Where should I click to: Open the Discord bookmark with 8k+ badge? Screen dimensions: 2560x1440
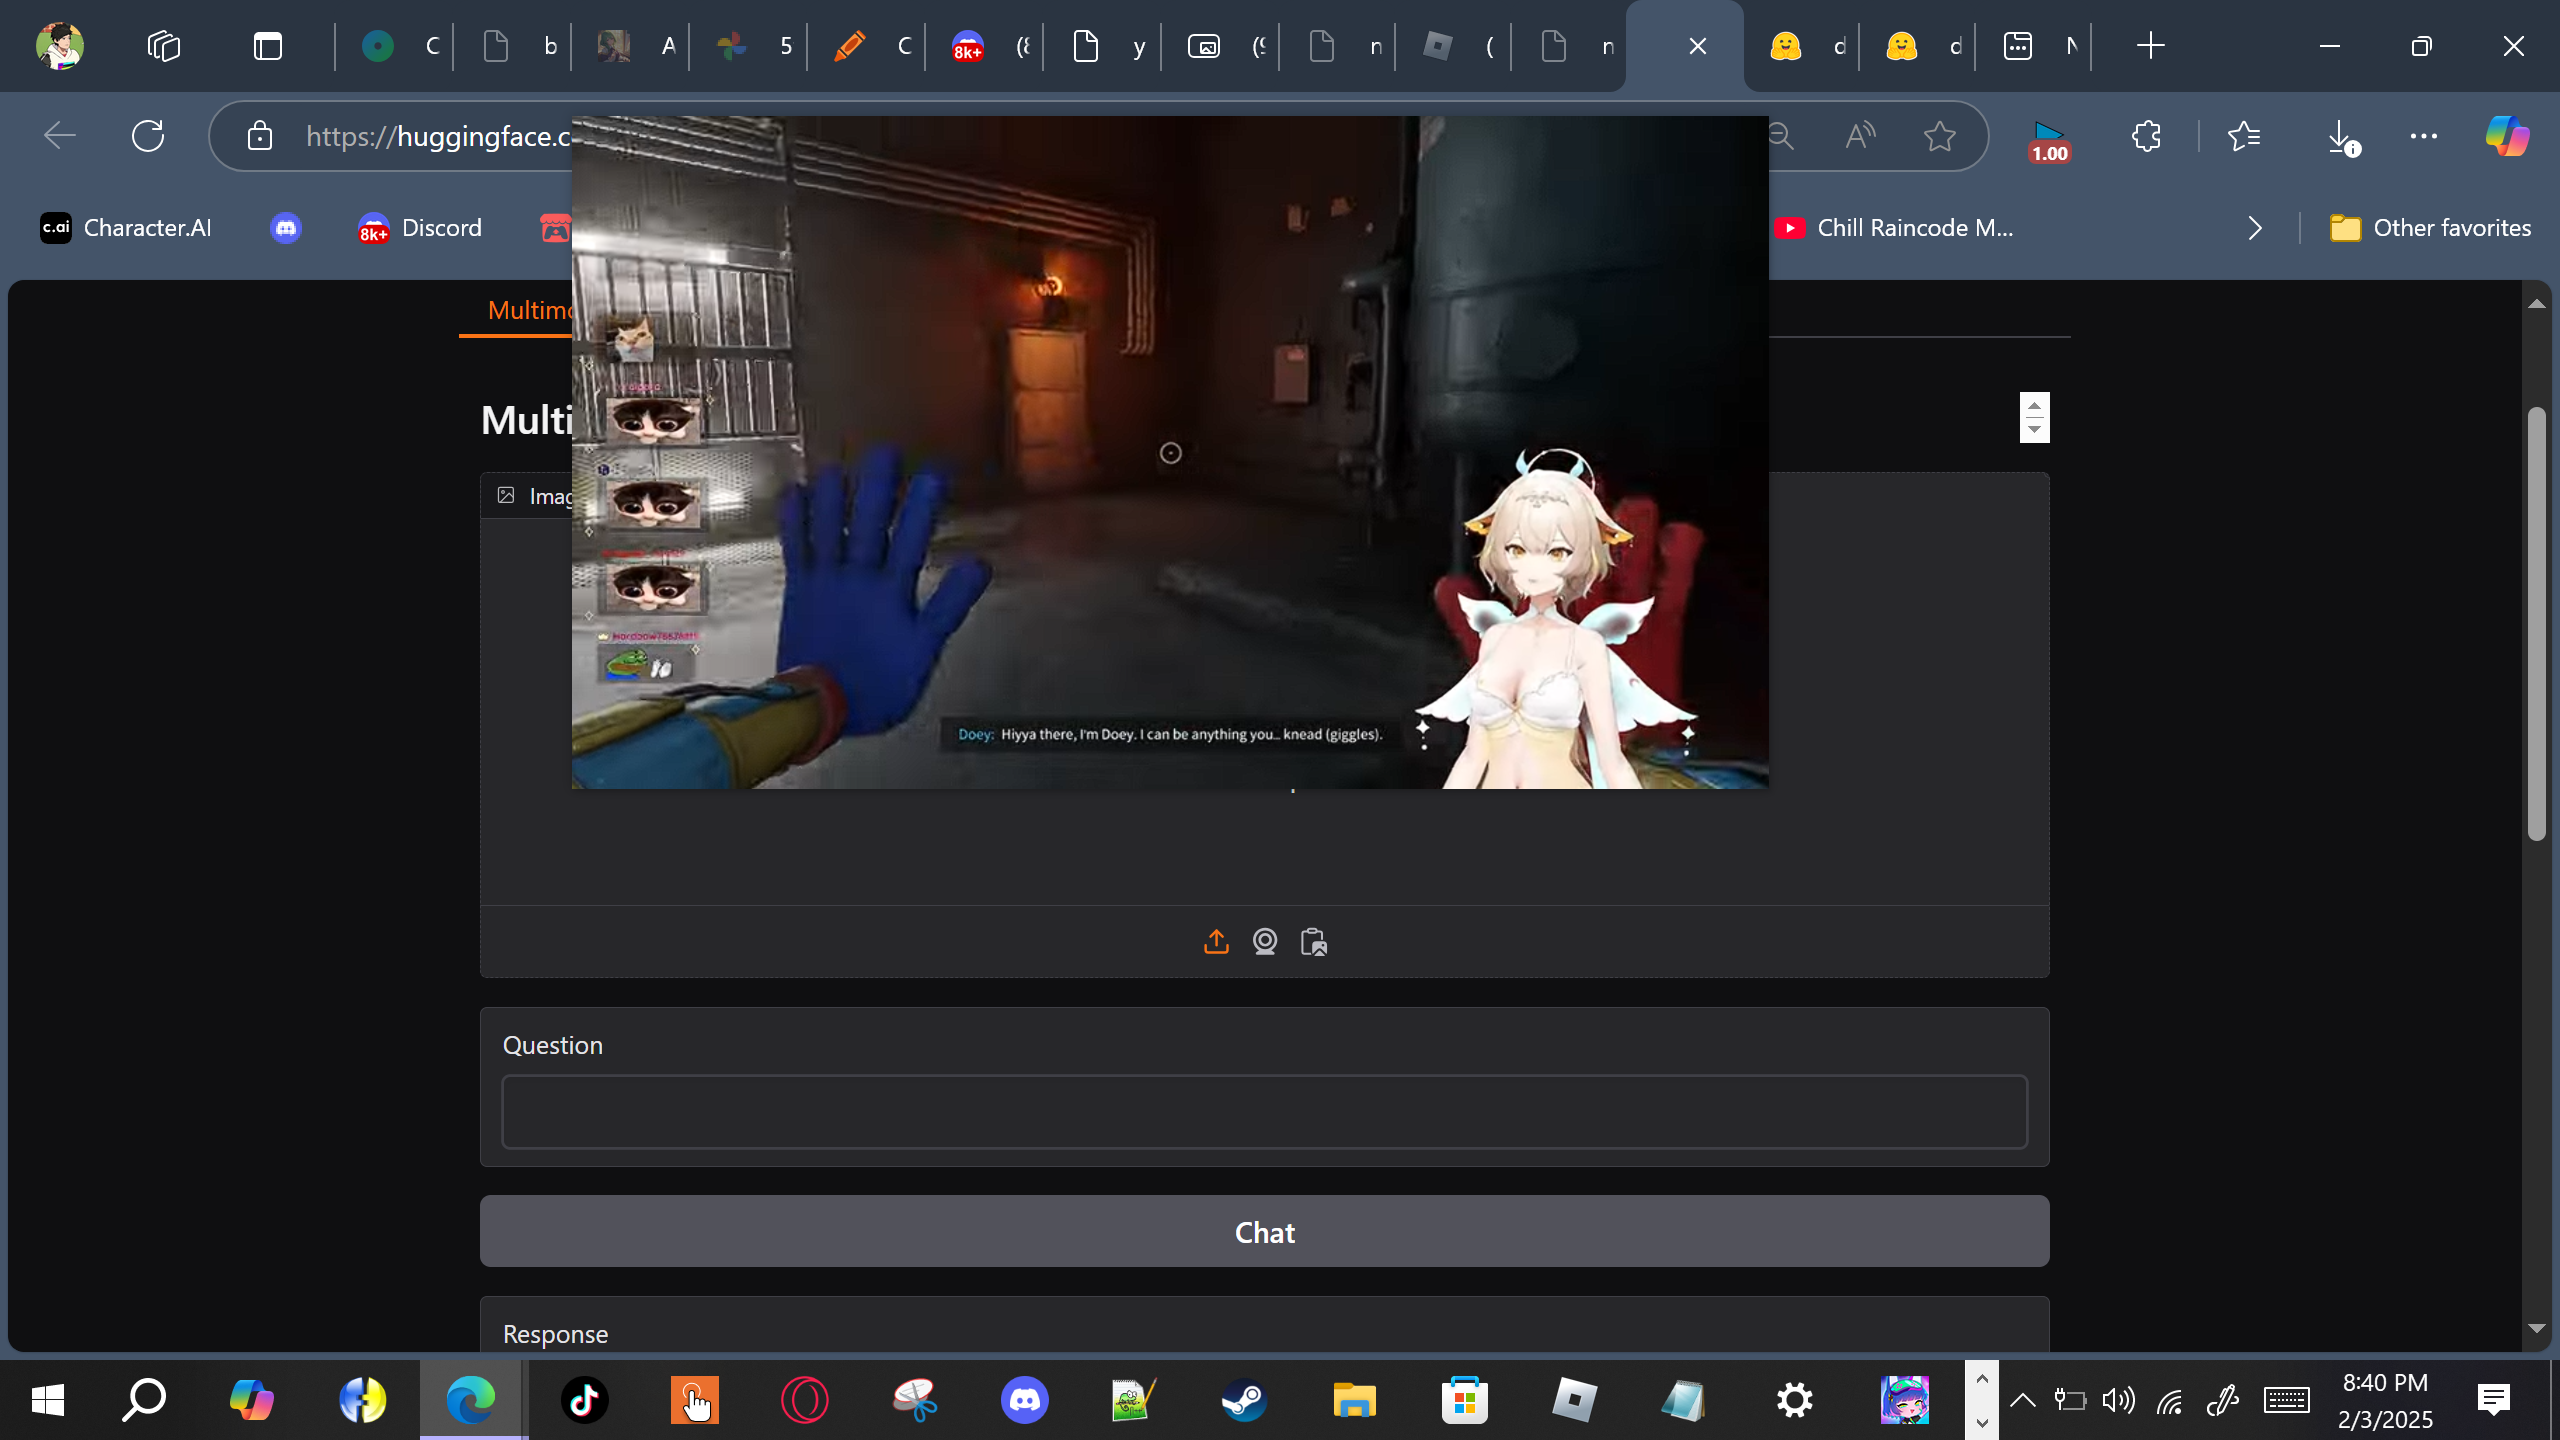click(420, 228)
